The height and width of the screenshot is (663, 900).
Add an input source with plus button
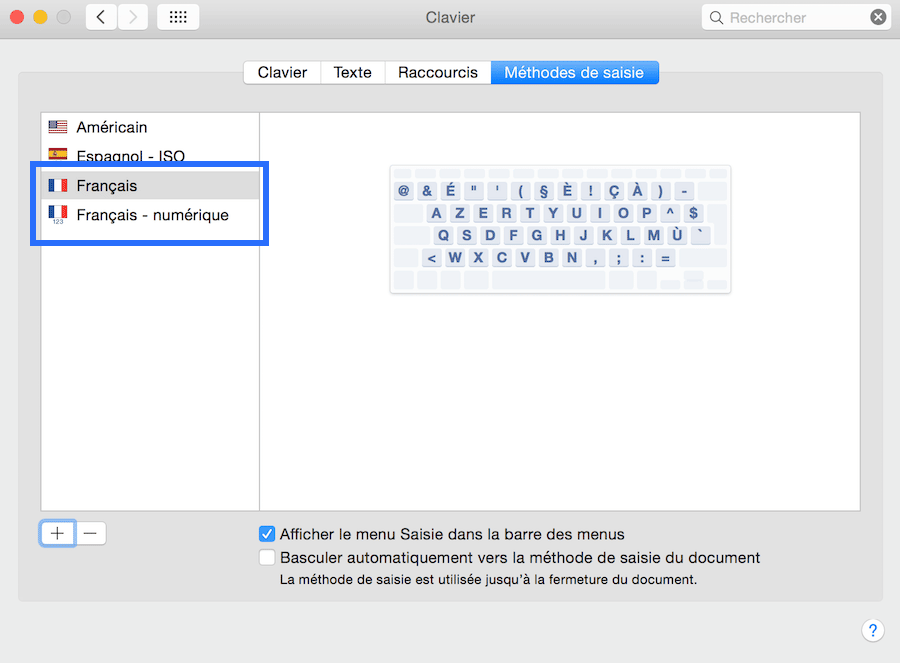point(57,533)
